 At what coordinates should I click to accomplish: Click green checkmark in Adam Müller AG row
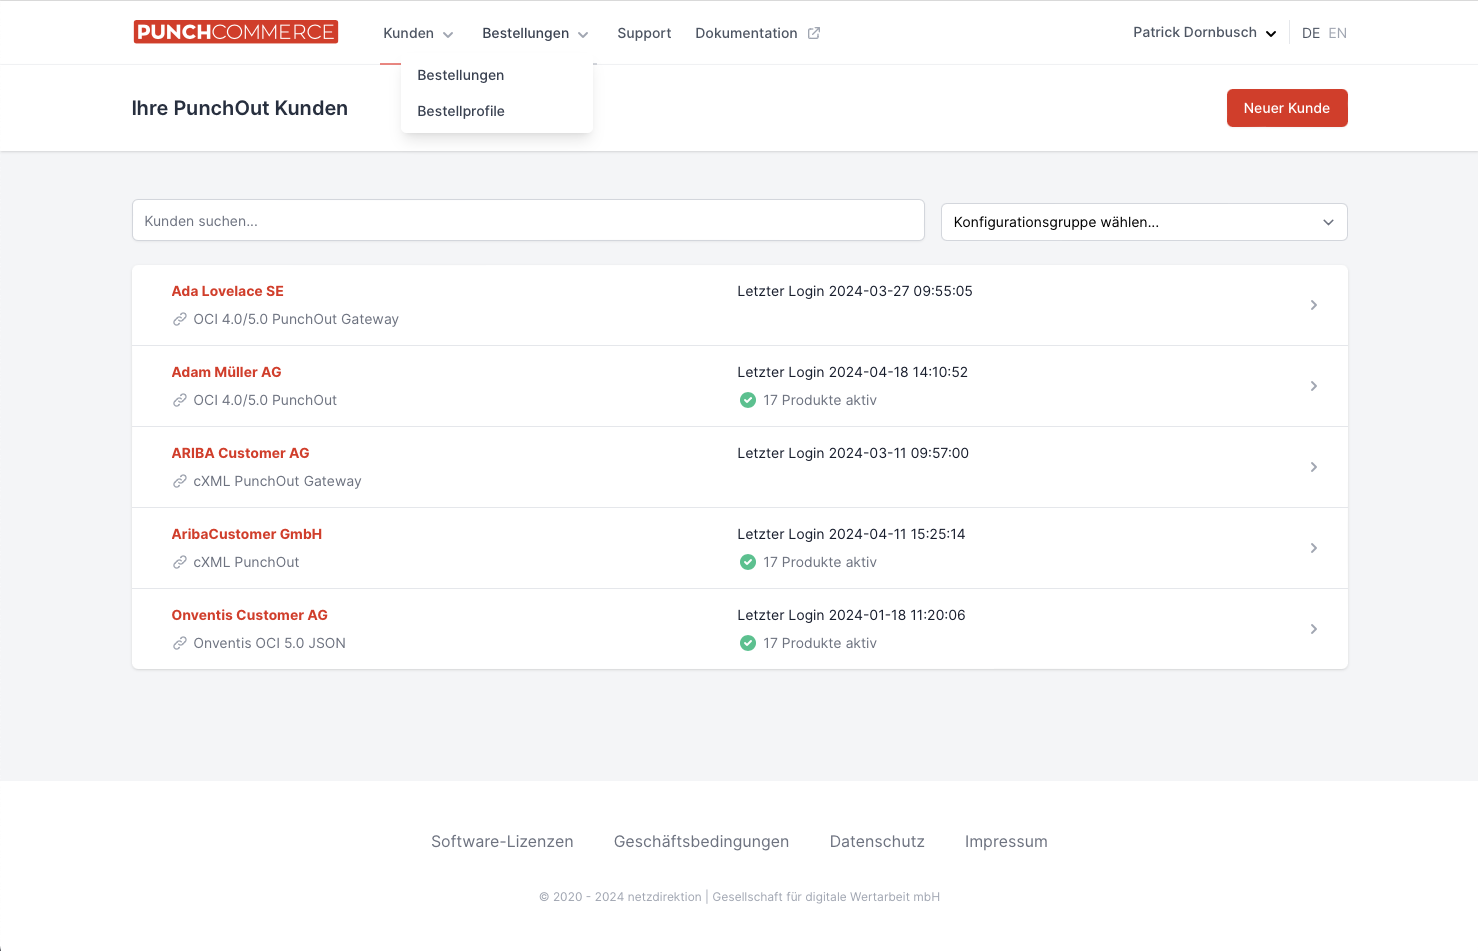pyautogui.click(x=748, y=400)
